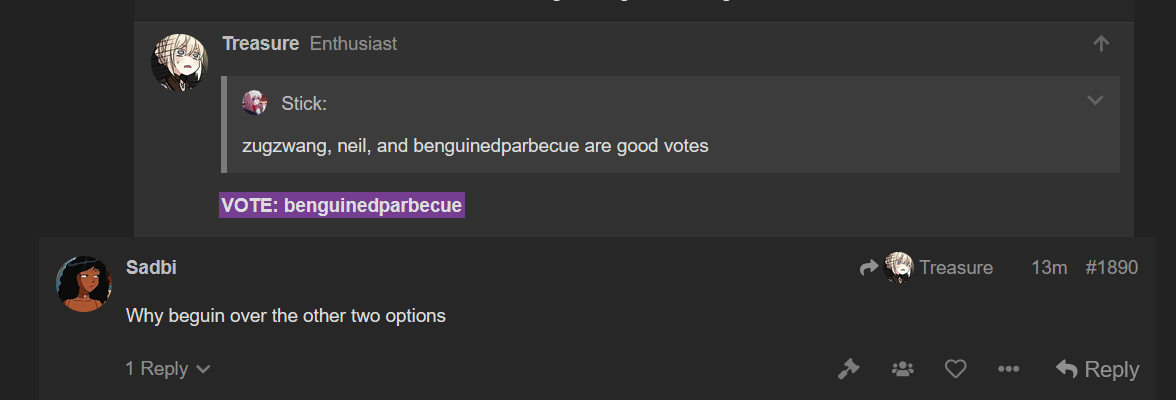Image resolution: width=1176 pixels, height=400 pixels.
Task: Click the group of users icon
Action: pos(902,368)
